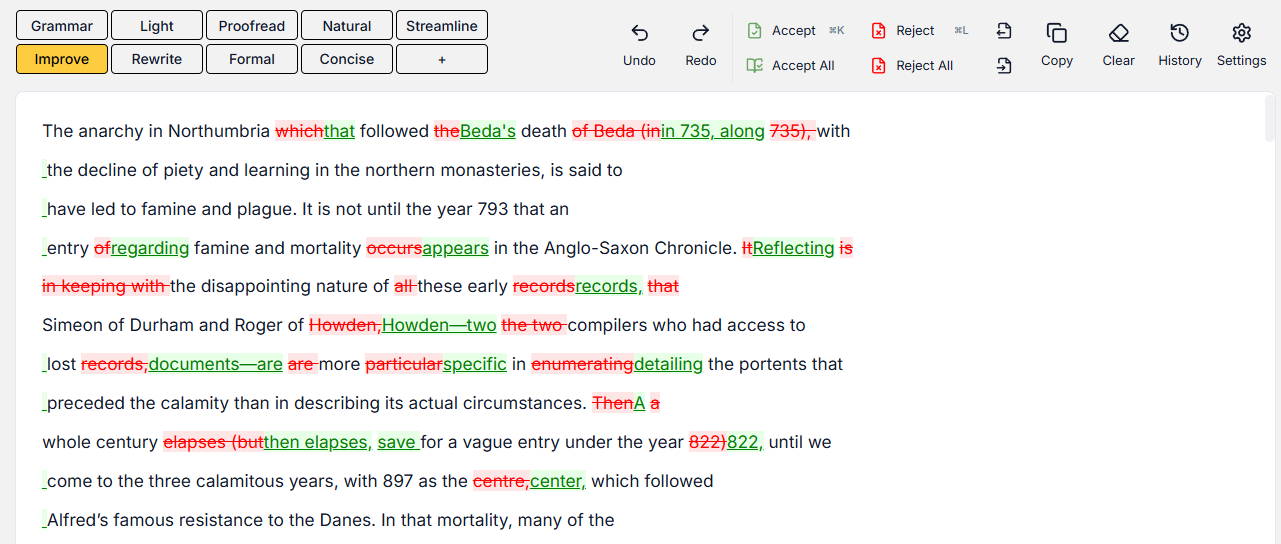Copy the text using the Copy icon
The width and height of the screenshot is (1281, 544).
[x=1056, y=33]
